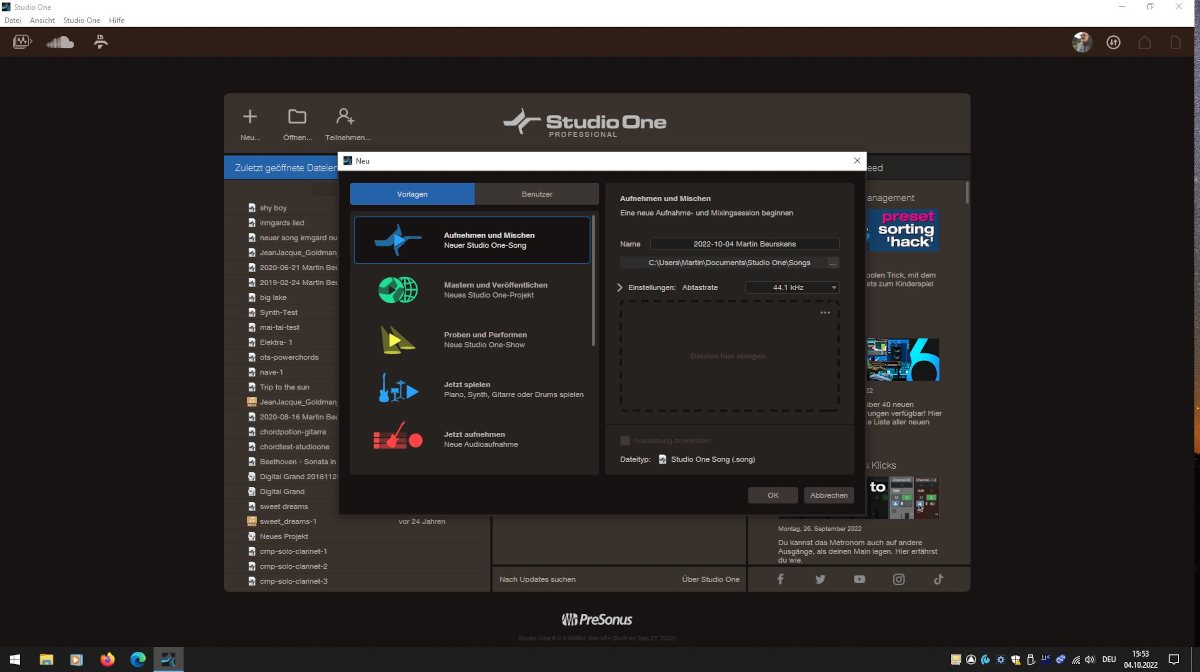The height and width of the screenshot is (672, 1200).
Task: Click the Teilnehmen person-plus icon
Action: click(346, 117)
